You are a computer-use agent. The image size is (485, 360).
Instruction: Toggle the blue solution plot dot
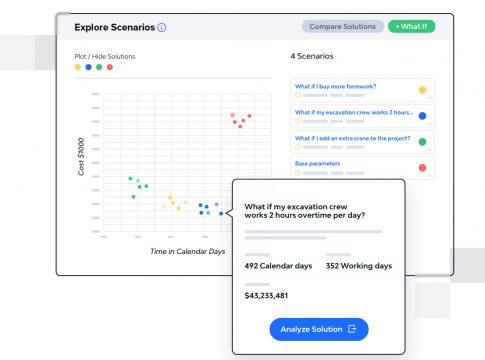click(88, 67)
